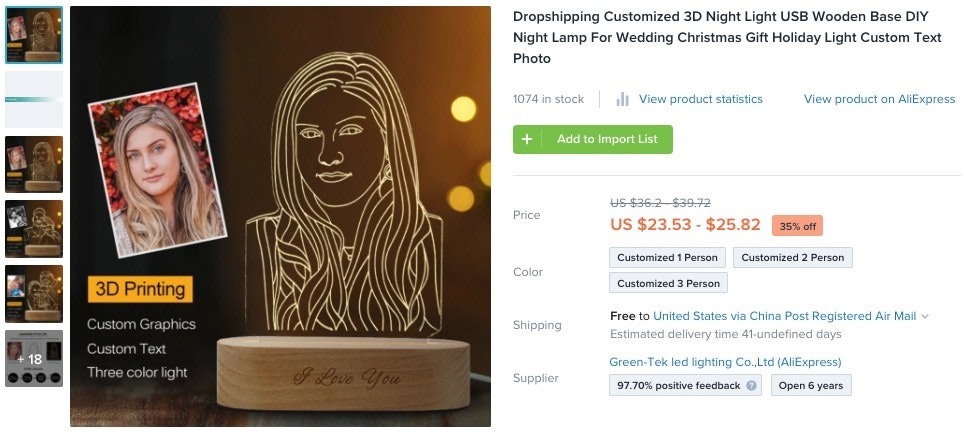The width and height of the screenshot is (964, 438).
Task: Show 18 more images thumbnail
Action: [x=34, y=358]
